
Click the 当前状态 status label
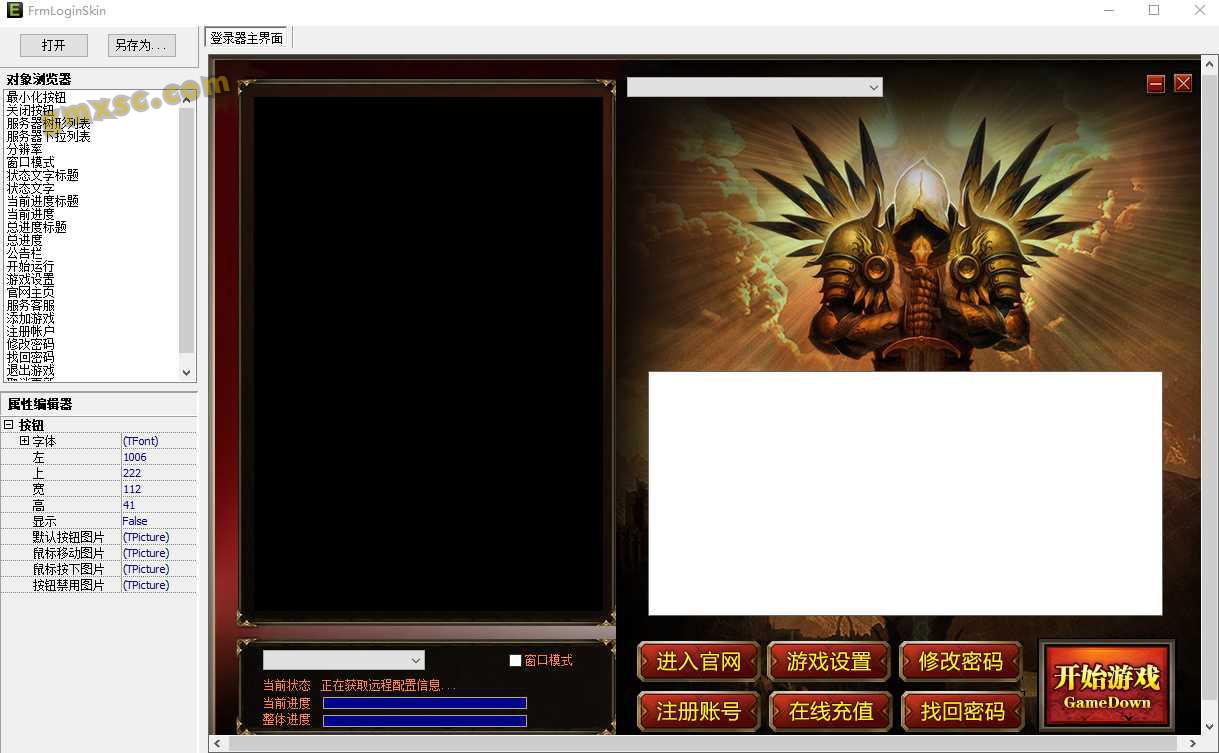click(287, 686)
